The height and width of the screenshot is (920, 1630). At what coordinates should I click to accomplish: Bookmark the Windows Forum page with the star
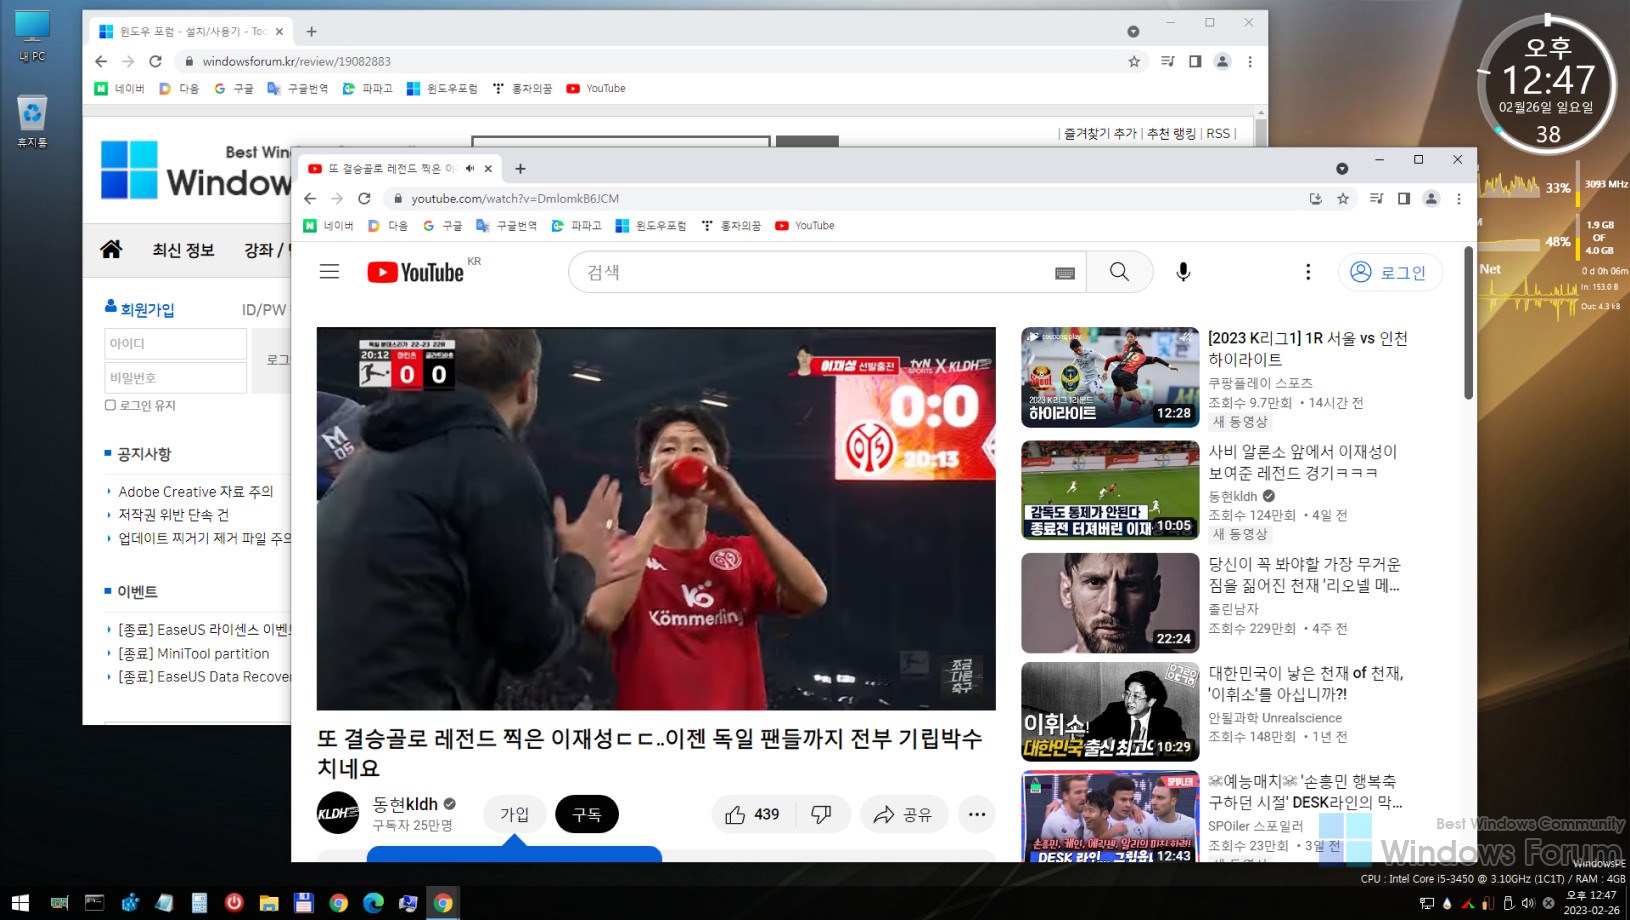coord(1134,61)
